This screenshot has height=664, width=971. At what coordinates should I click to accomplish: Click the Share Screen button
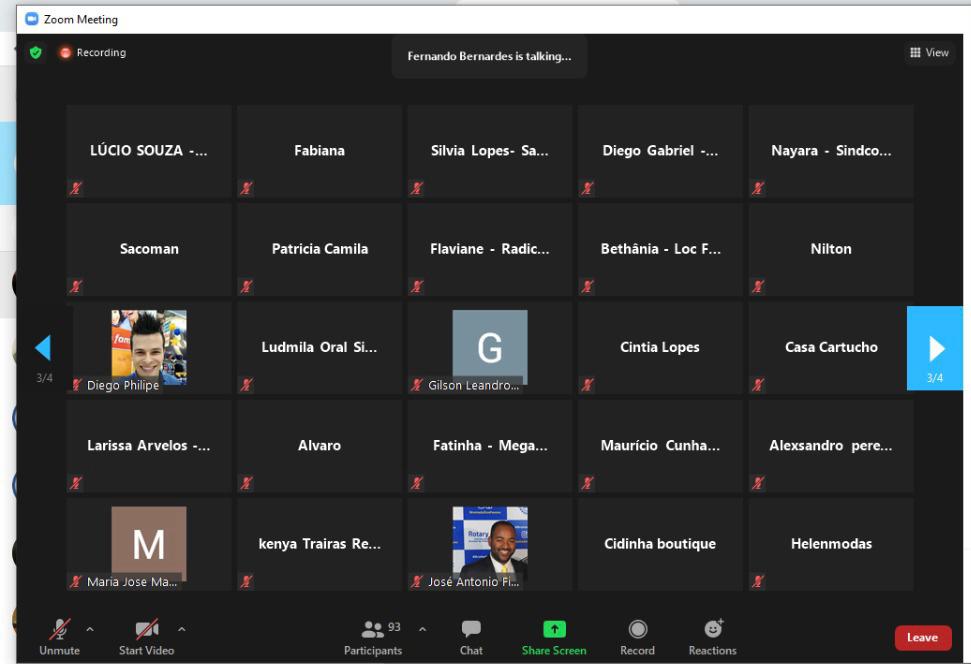(x=554, y=636)
